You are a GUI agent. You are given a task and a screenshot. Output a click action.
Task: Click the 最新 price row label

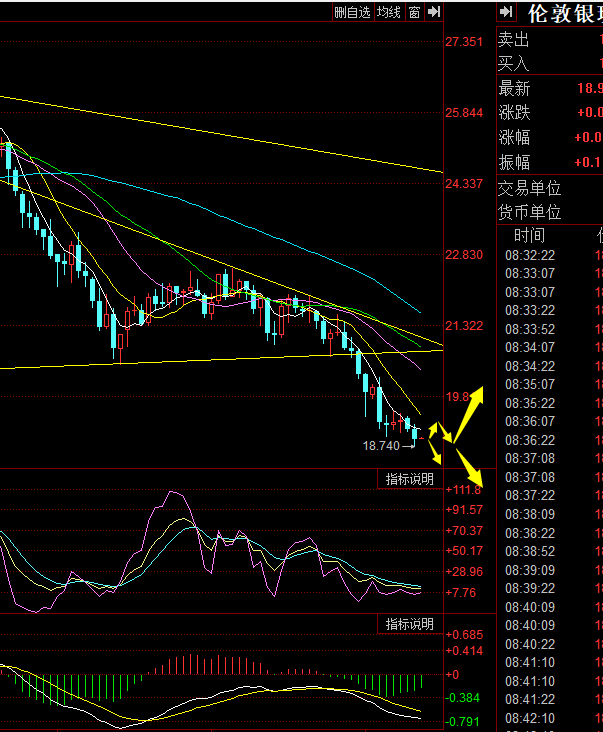click(x=514, y=88)
